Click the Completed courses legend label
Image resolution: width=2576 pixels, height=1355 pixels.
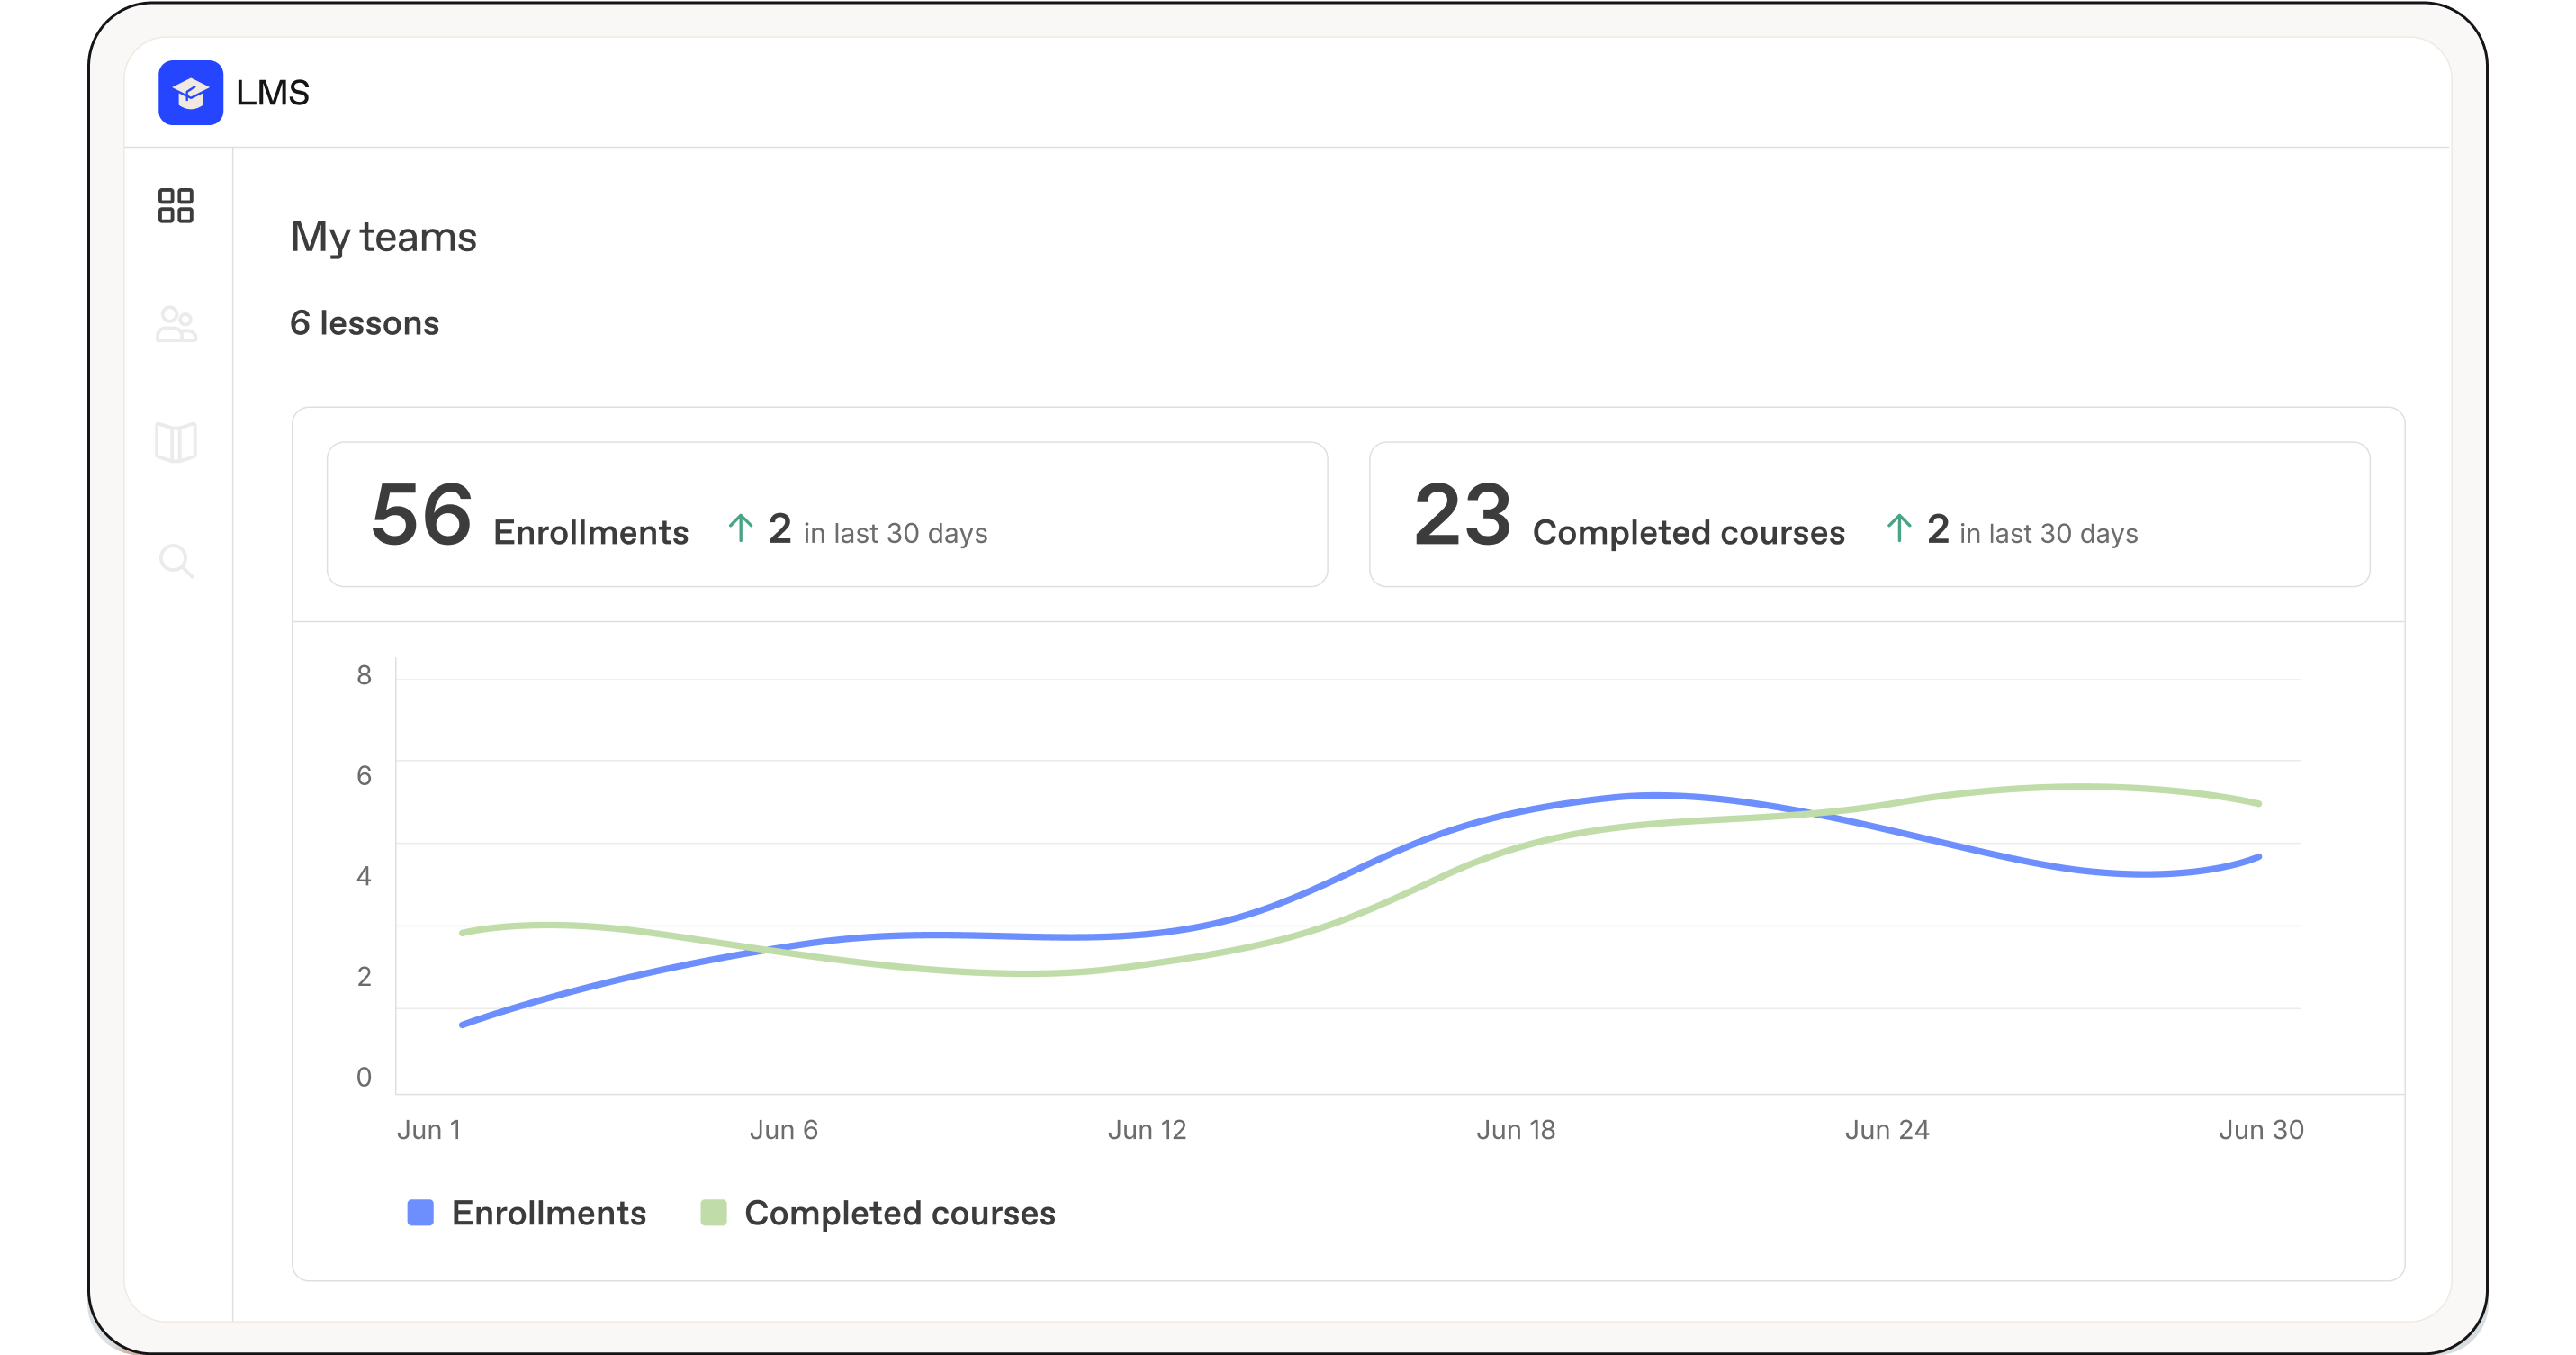[x=899, y=1213]
